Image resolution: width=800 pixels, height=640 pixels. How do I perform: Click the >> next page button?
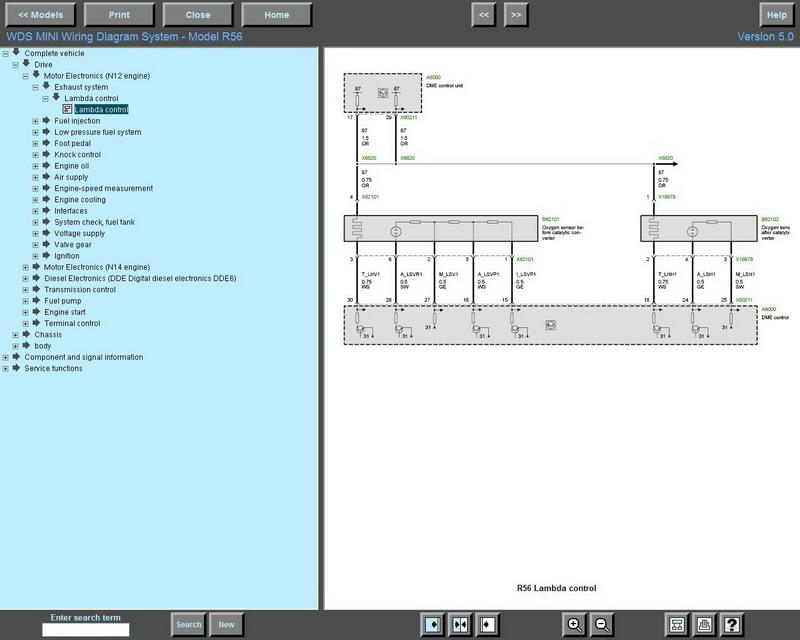(516, 15)
